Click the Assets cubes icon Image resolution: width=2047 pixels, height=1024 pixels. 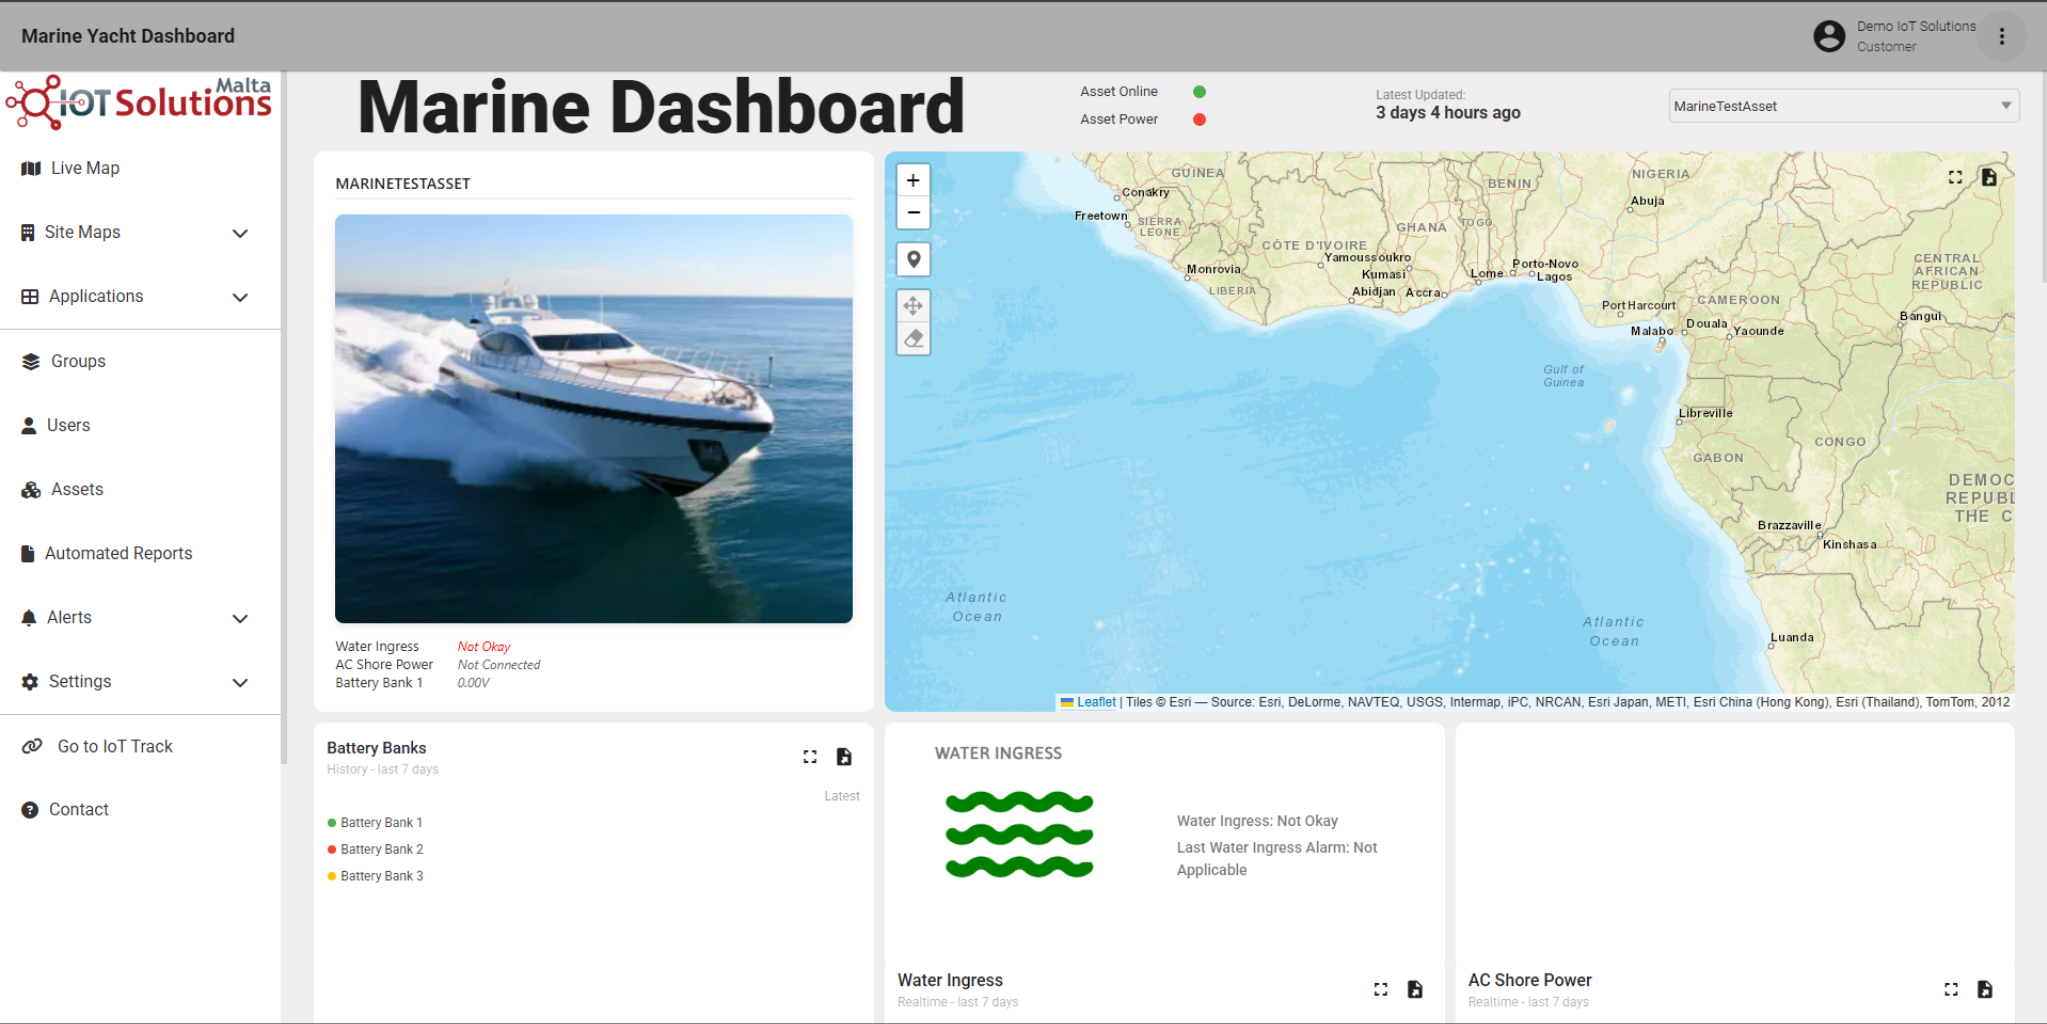tap(31, 489)
